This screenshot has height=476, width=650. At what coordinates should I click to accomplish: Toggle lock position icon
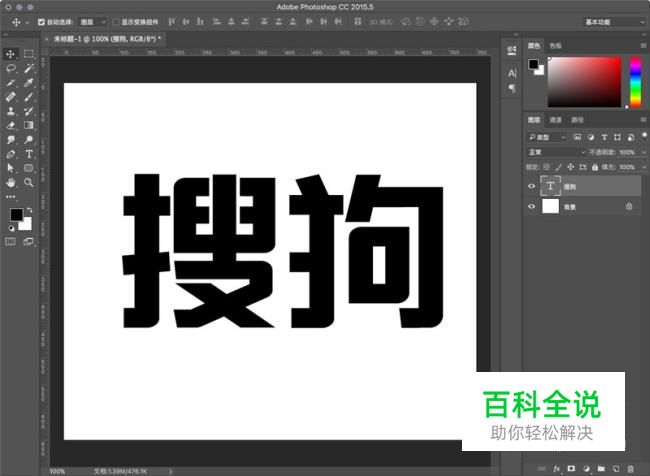(x=570, y=167)
